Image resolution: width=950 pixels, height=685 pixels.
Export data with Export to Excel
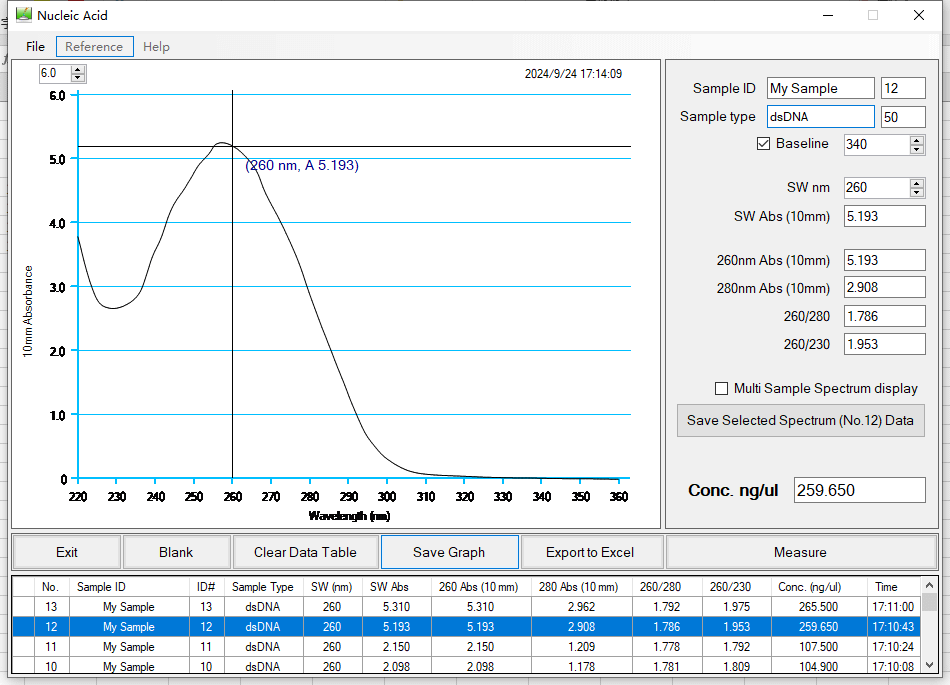click(590, 552)
